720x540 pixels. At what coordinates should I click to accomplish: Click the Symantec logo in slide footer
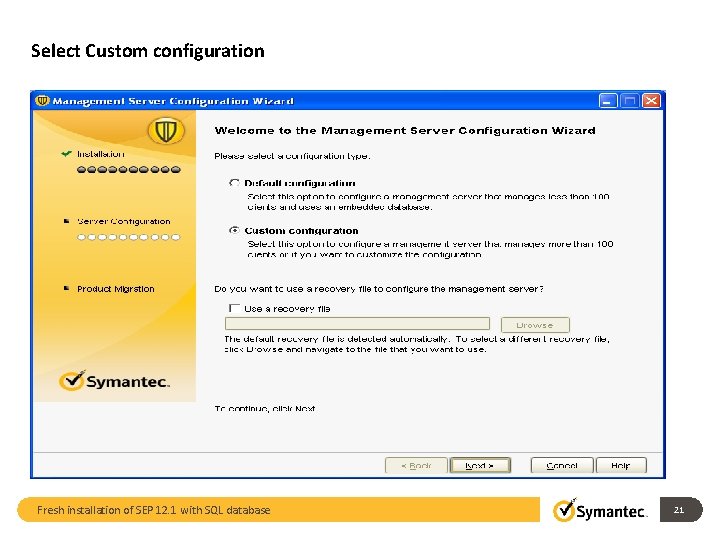[600, 511]
